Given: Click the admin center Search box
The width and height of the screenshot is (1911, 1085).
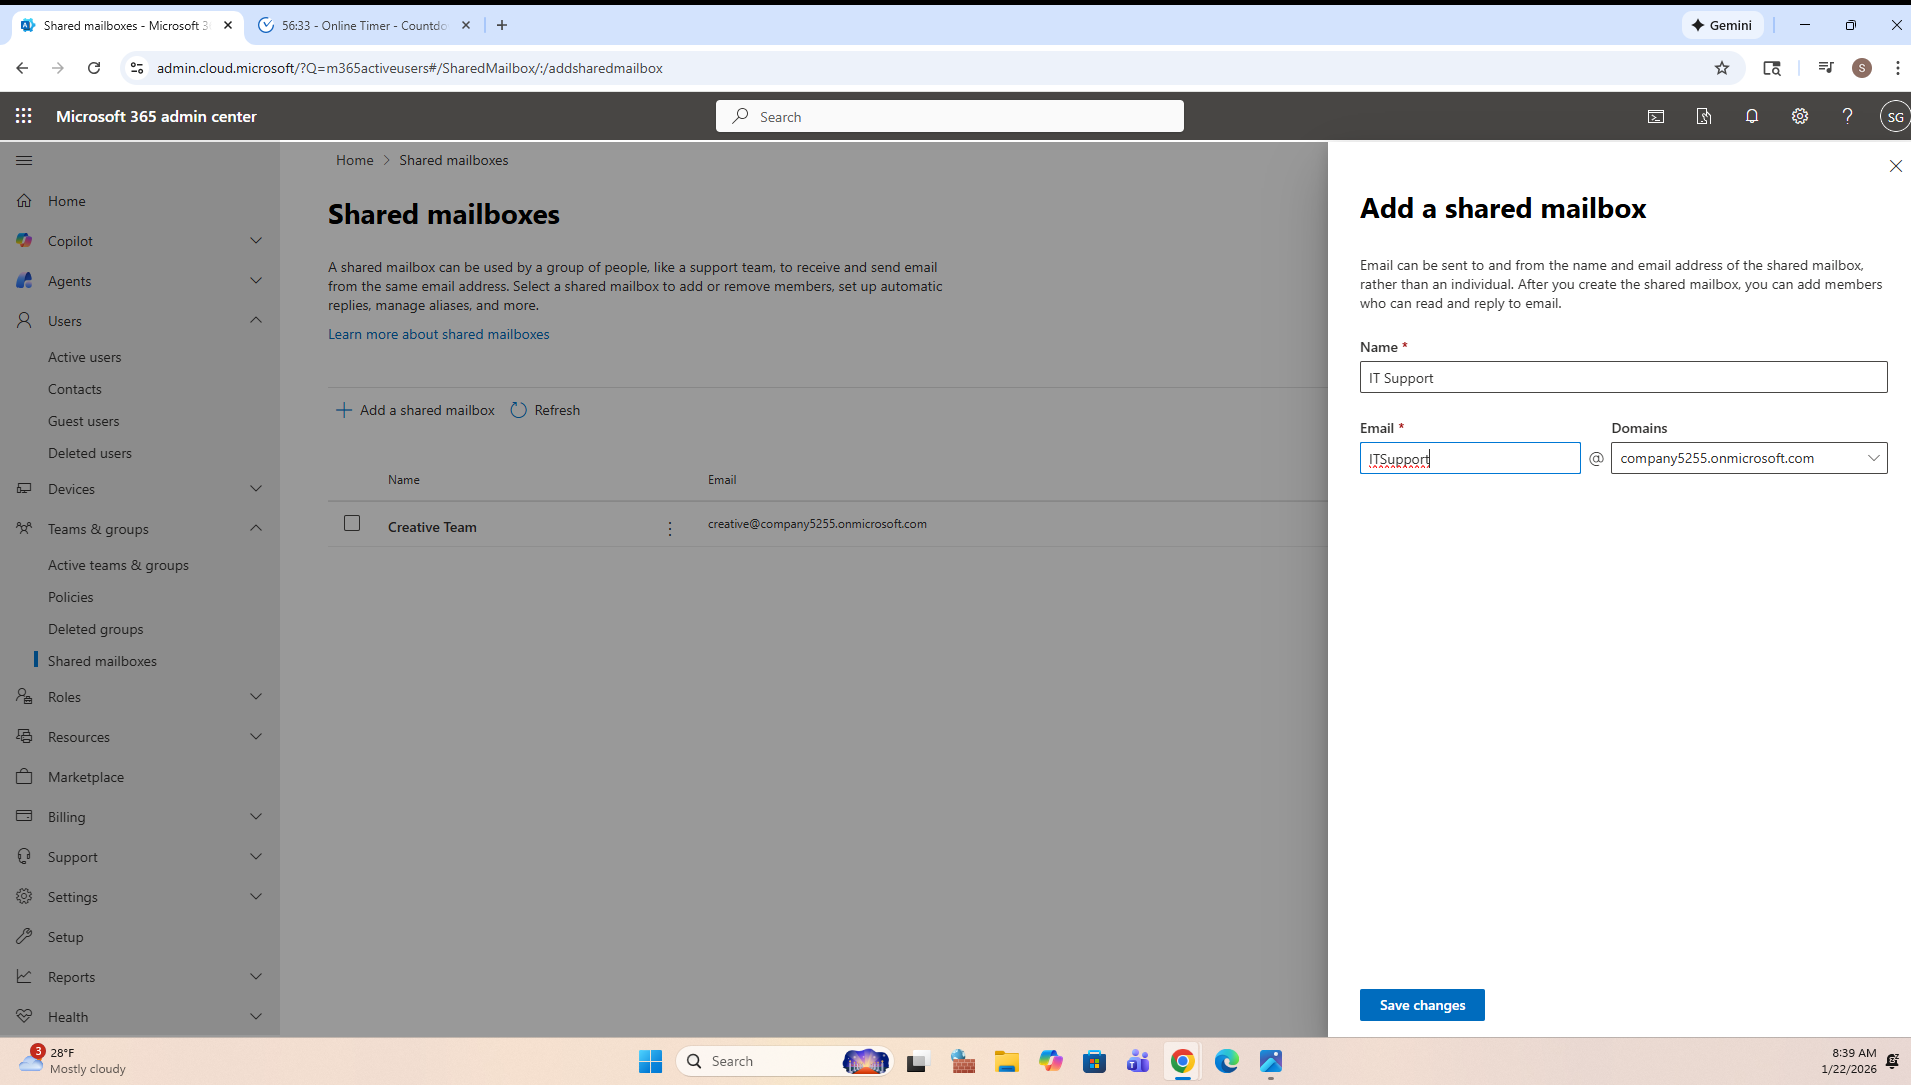Looking at the screenshot, I should (x=950, y=116).
